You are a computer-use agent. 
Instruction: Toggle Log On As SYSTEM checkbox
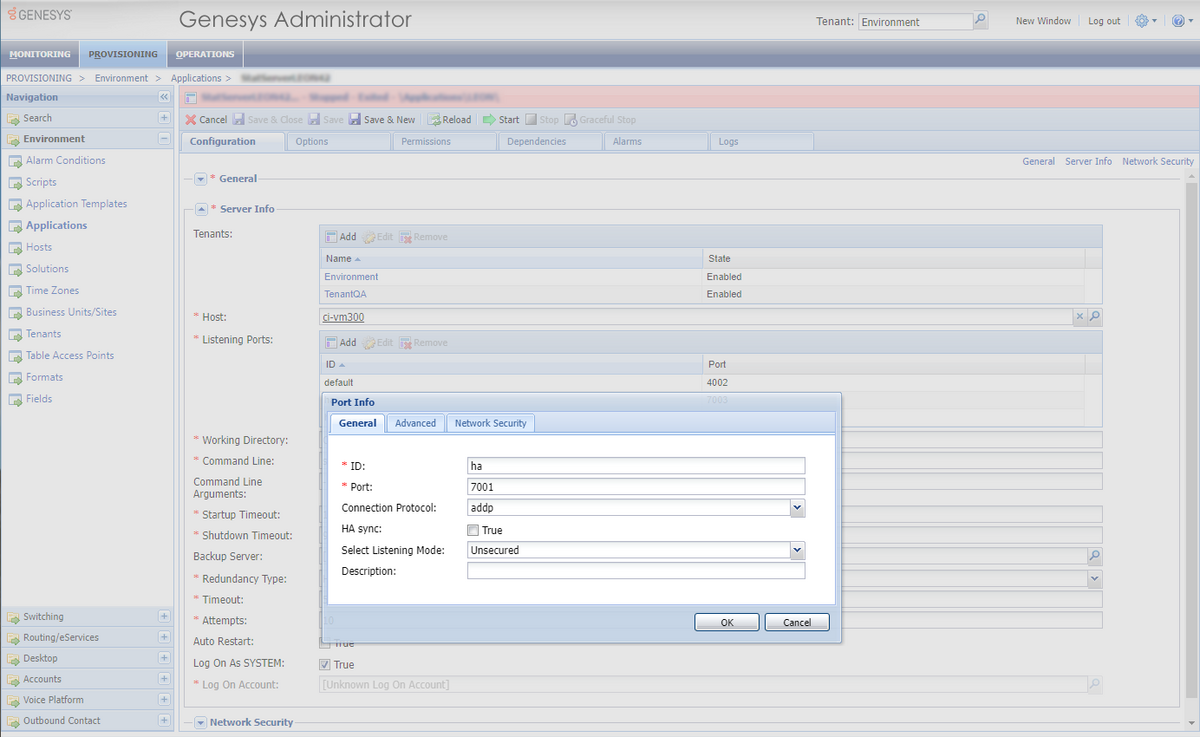click(x=324, y=665)
